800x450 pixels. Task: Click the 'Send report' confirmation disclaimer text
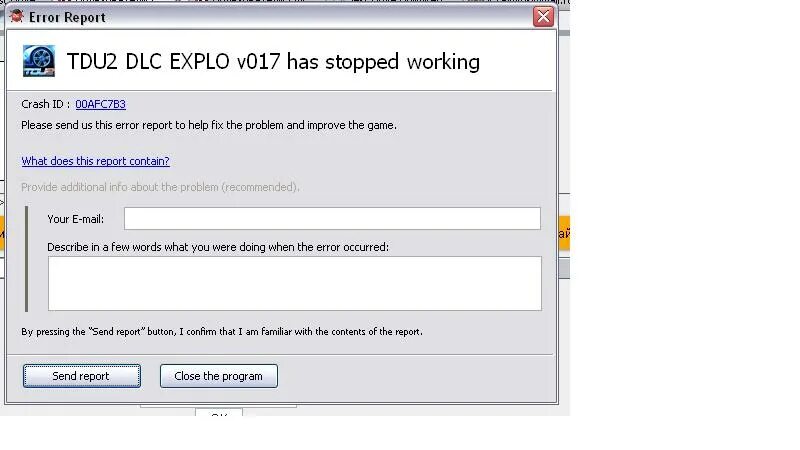point(222,332)
